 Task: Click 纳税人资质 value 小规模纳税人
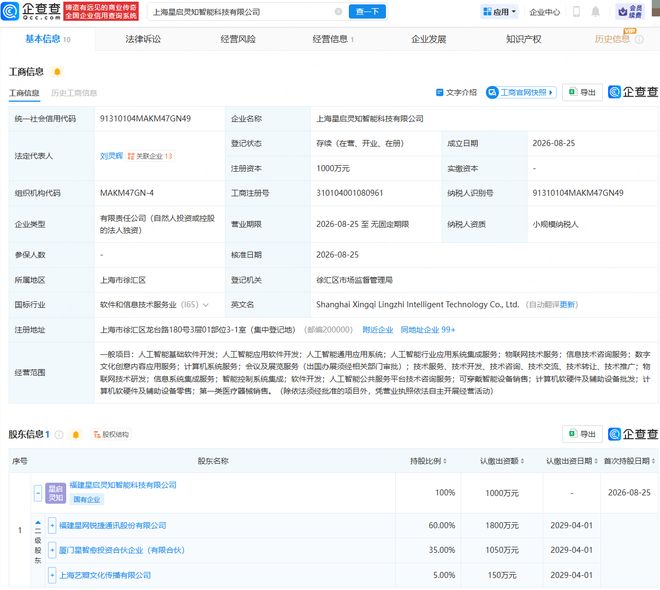(x=555, y=224)
